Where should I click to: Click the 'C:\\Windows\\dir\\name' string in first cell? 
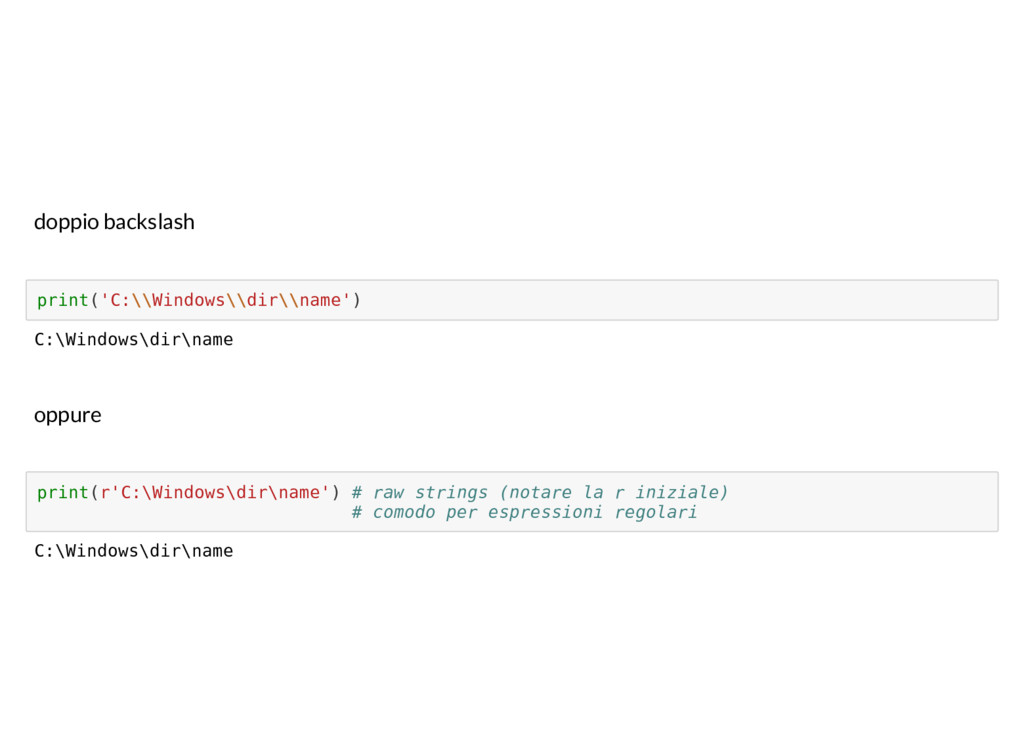(x=225, y=300)
